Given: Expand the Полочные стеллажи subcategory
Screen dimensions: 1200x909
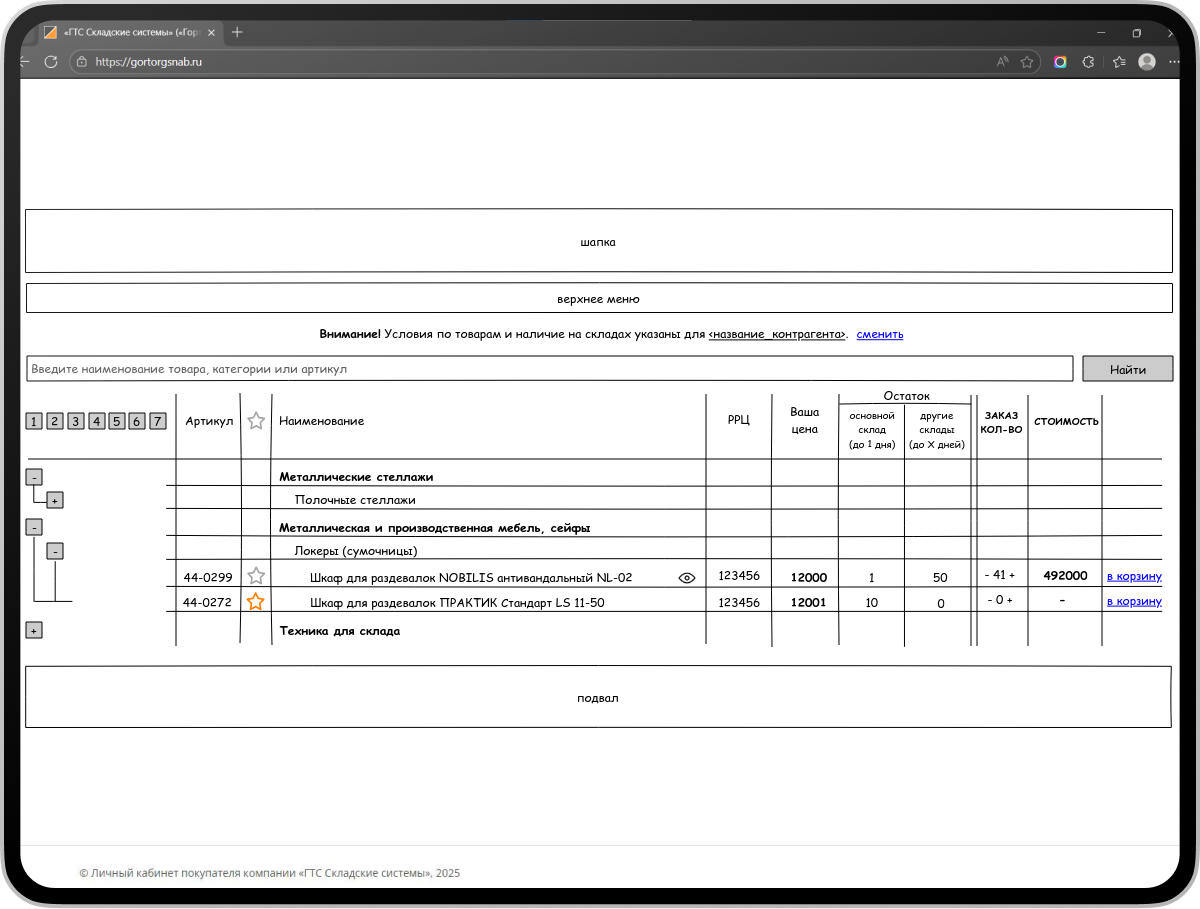Looking at the screenshot, I should pyautogui.click(x=55, y=500).
